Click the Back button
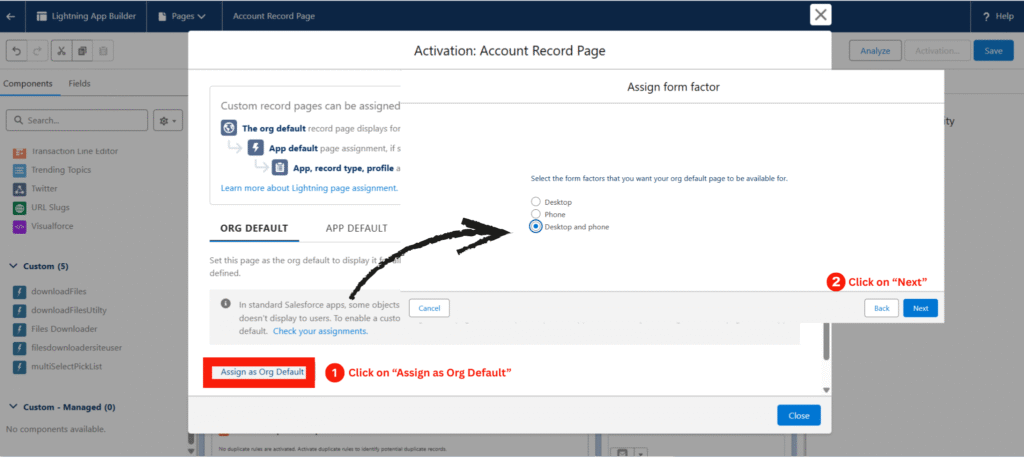Viewport: 1024px width, 458px height. (x=882, y=308)
